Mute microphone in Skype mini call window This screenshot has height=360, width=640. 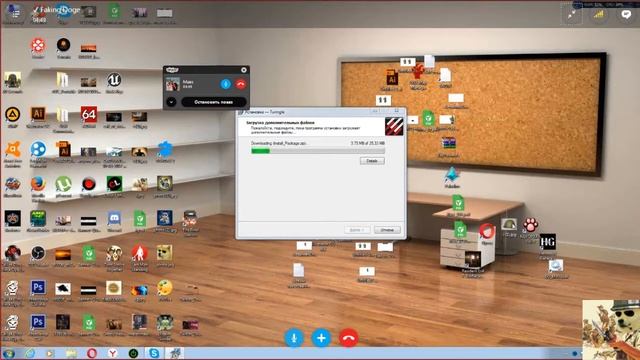pos(225,84)
